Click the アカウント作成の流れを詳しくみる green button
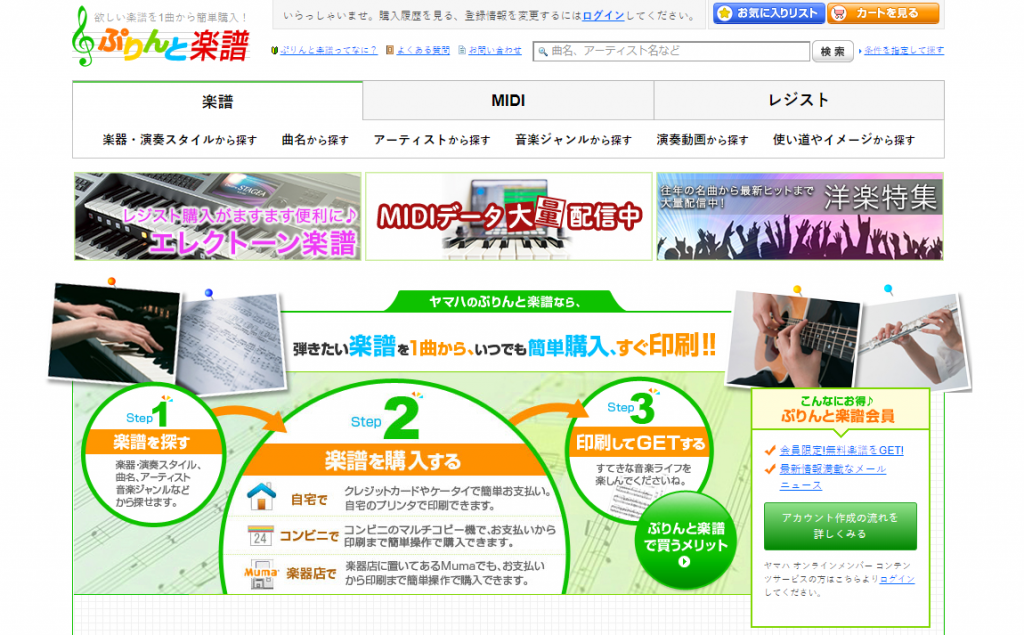This screenshot has width=1024, height=635. (x=839, y=526)
